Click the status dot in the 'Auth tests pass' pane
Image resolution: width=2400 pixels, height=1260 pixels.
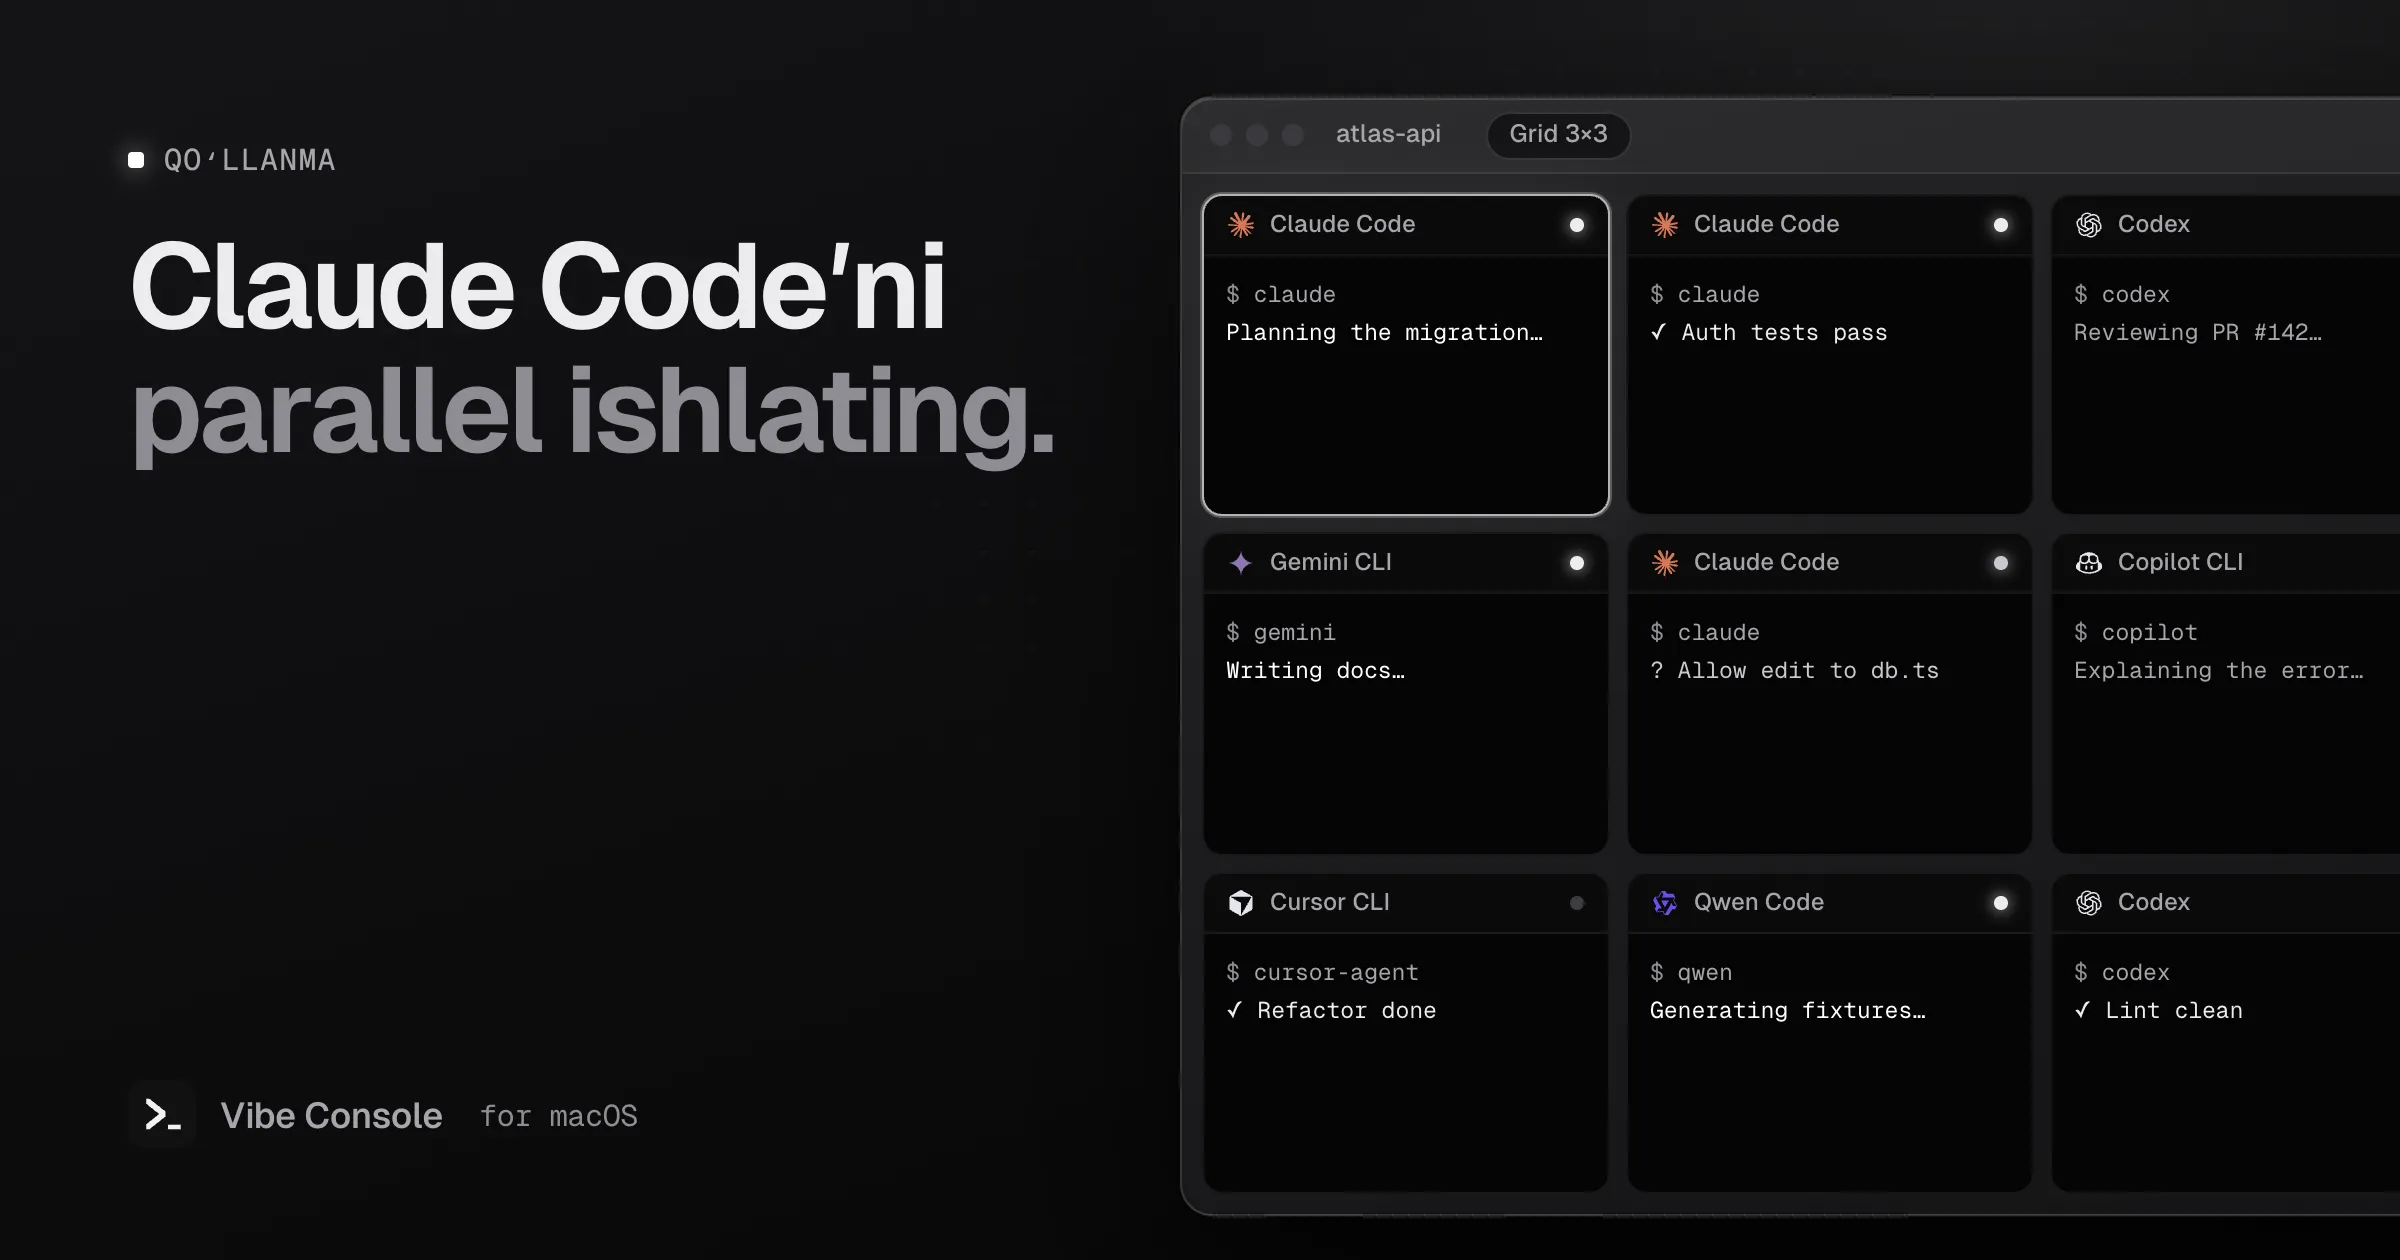[2001, 225]
